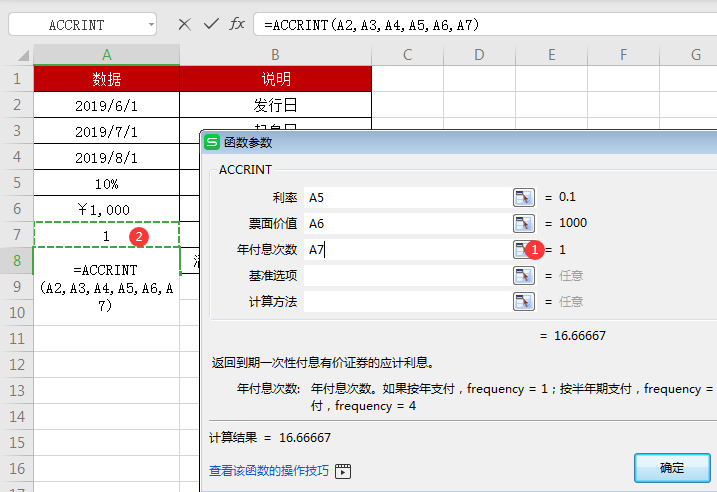Click the 计算方法 input field

(x=405, y=301)
